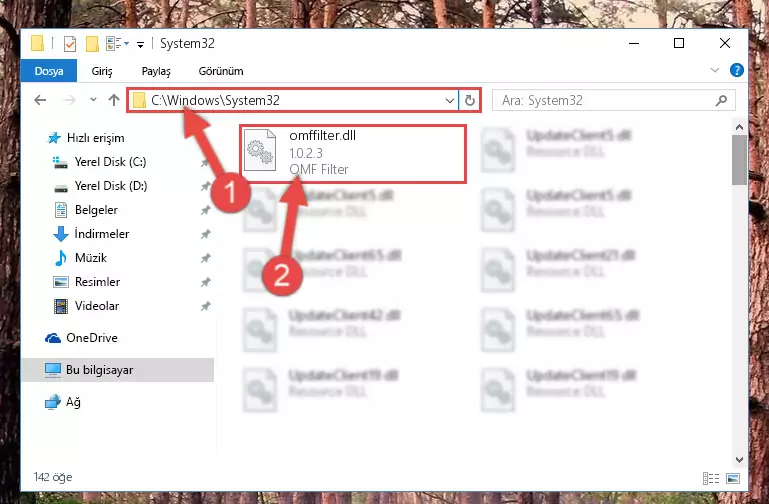Select OneDrive in the navigation pane
769x504 pixels.
(81, 338)
